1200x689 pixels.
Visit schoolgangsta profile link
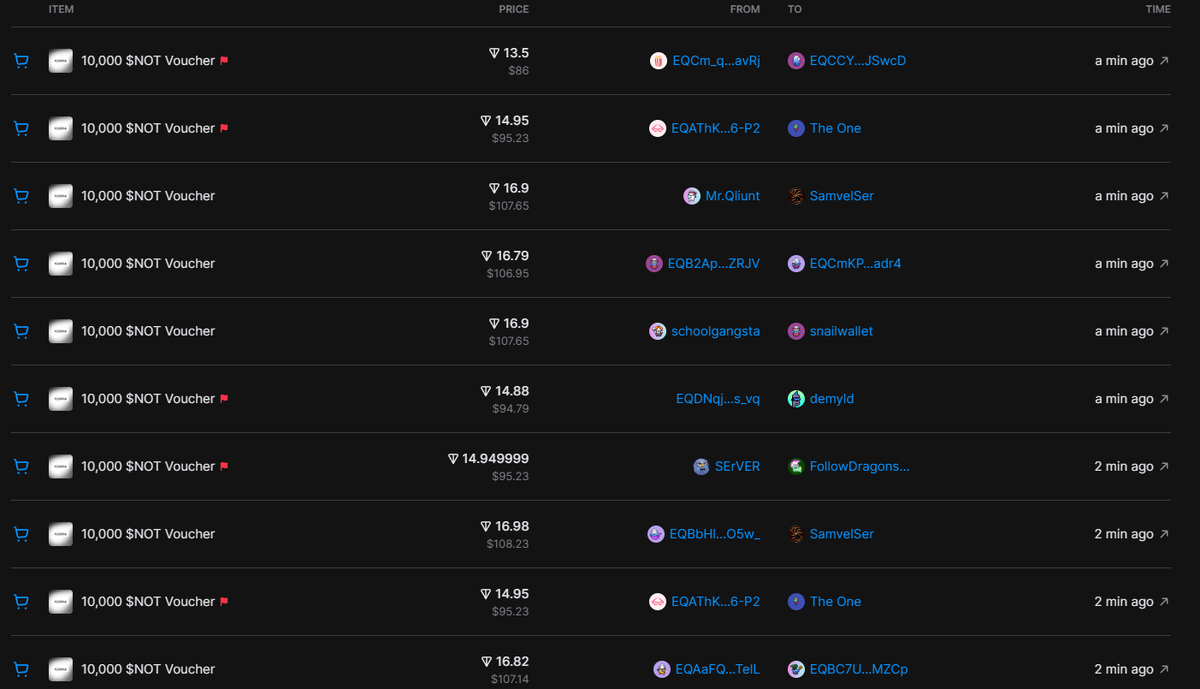(x=716, y=331)
